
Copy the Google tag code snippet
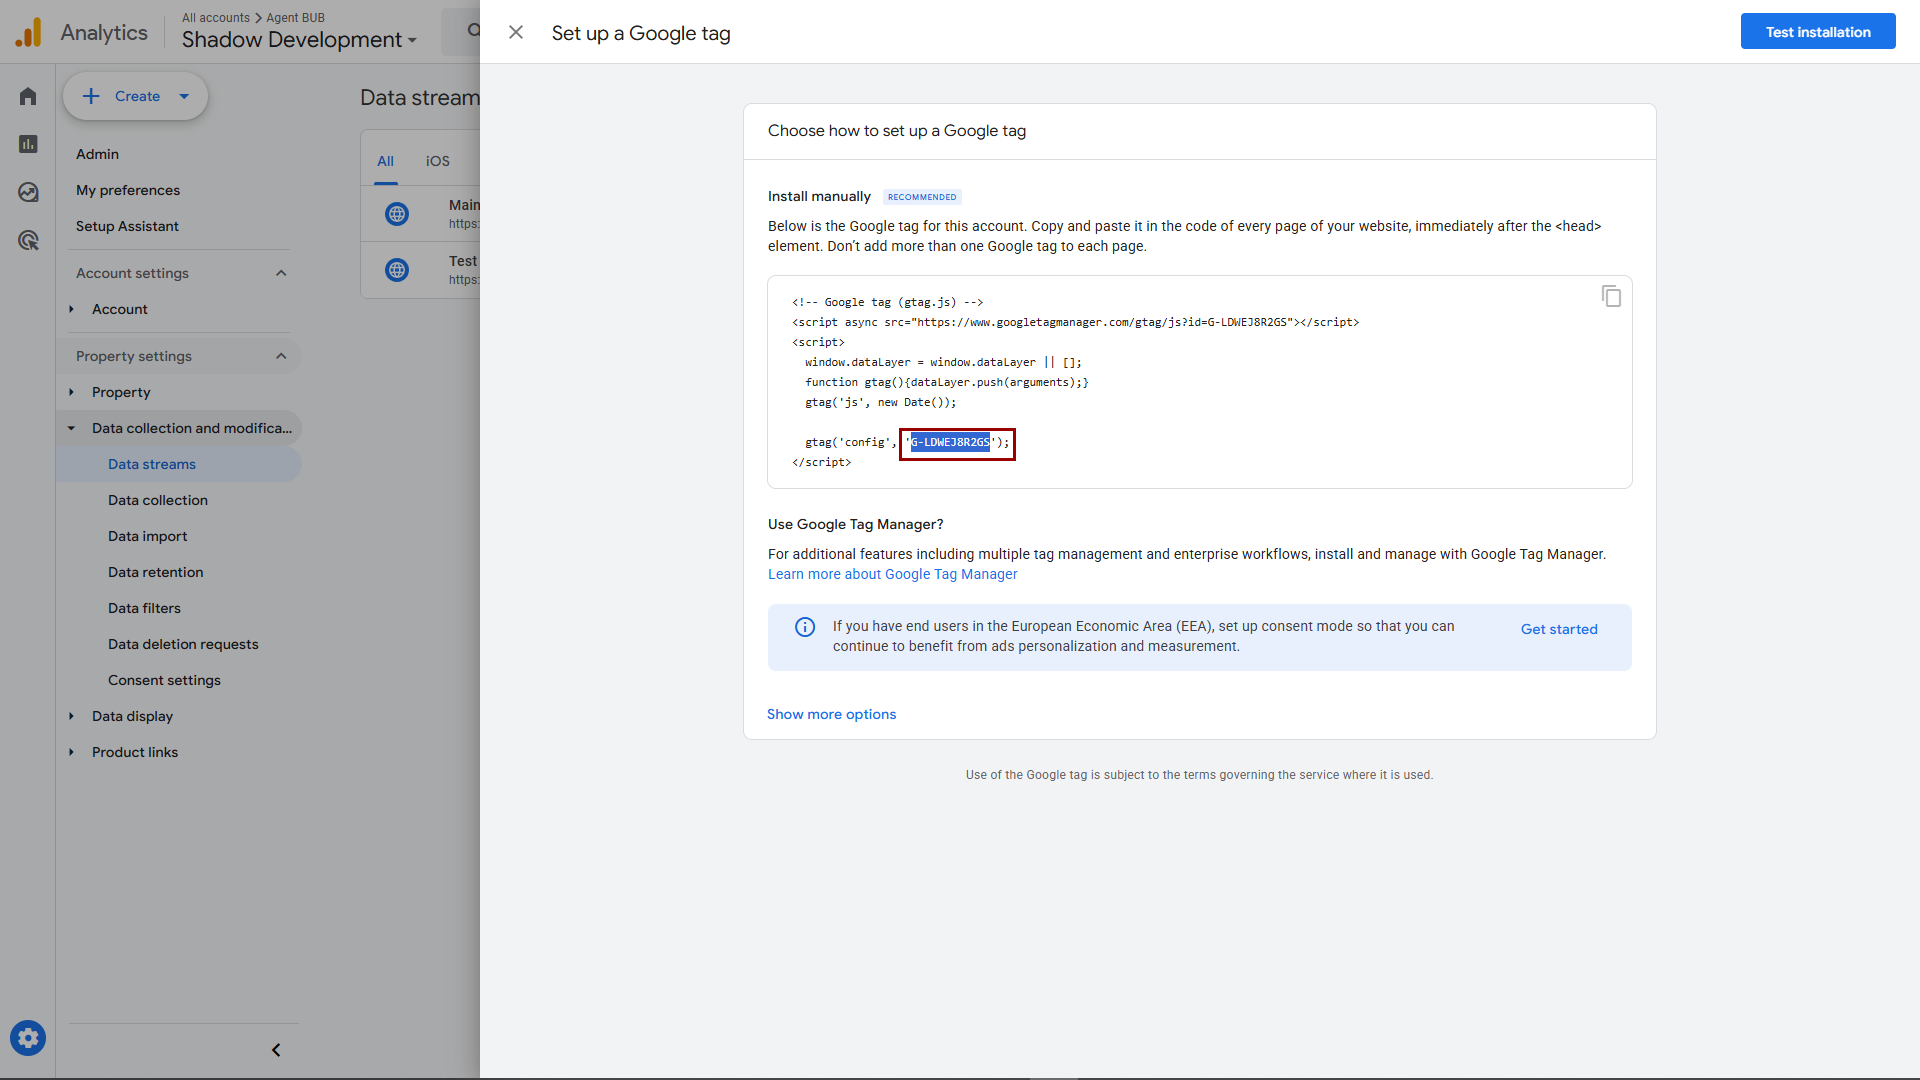coord(1611,296)
